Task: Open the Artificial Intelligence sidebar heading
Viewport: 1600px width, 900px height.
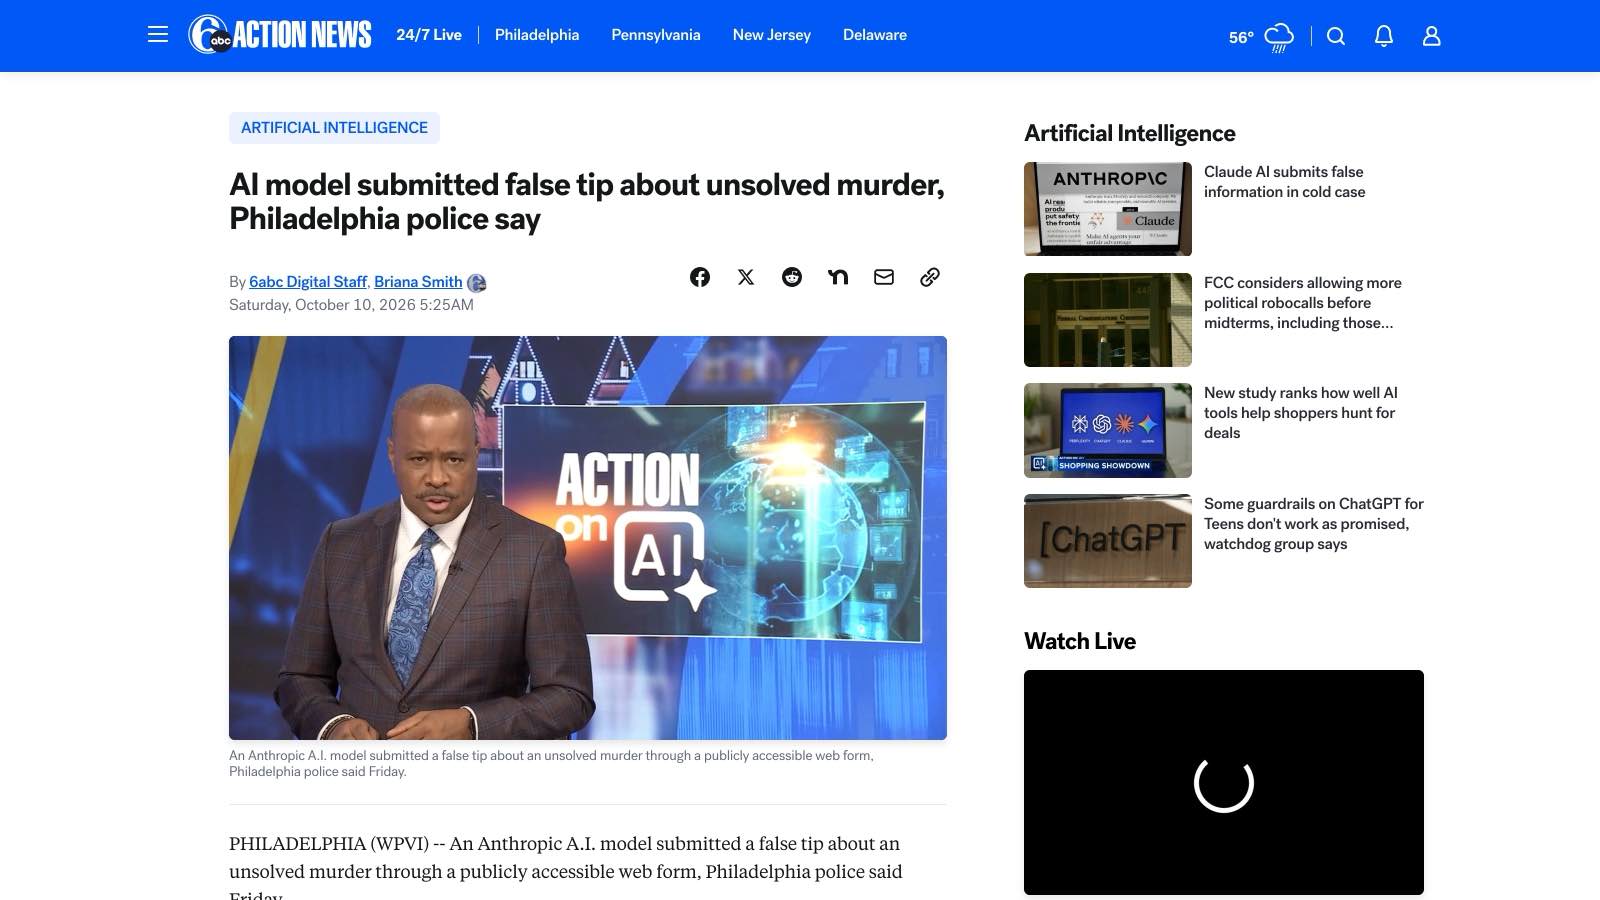Action: point(1130,133)
